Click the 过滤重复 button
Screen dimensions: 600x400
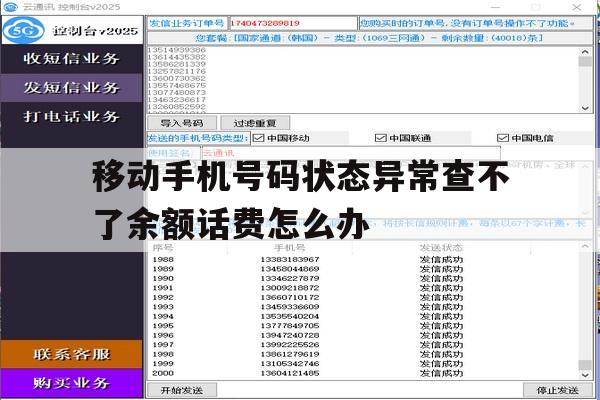[255, 123]
